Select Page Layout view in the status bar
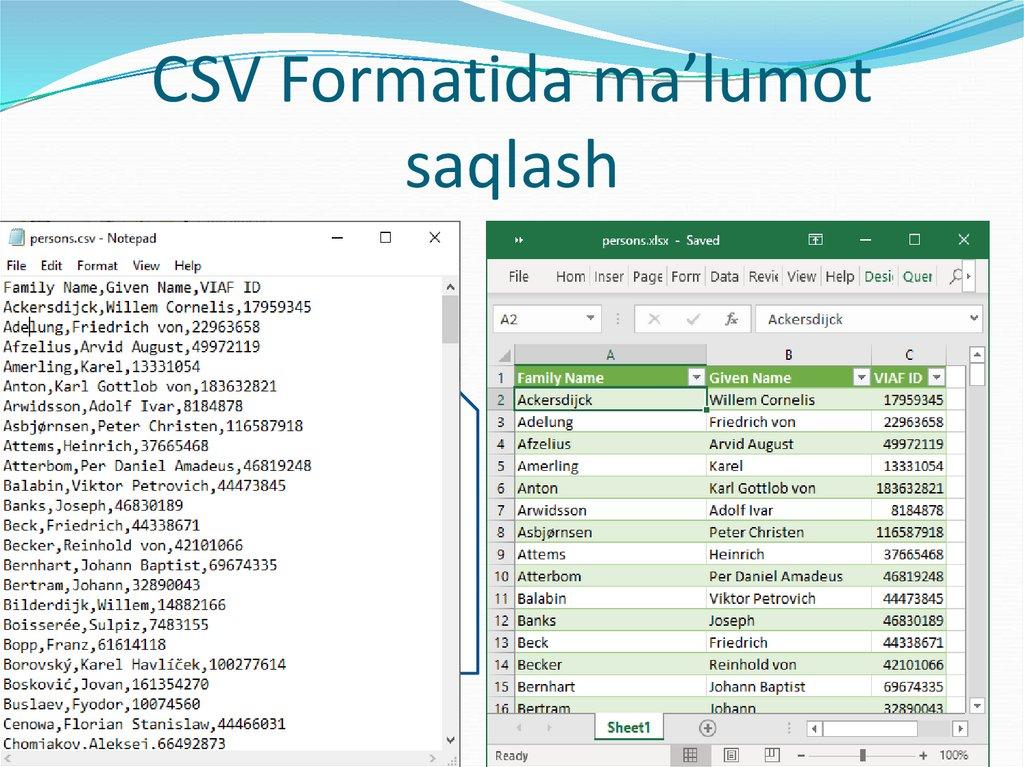1024x767 pixels. 729,755
